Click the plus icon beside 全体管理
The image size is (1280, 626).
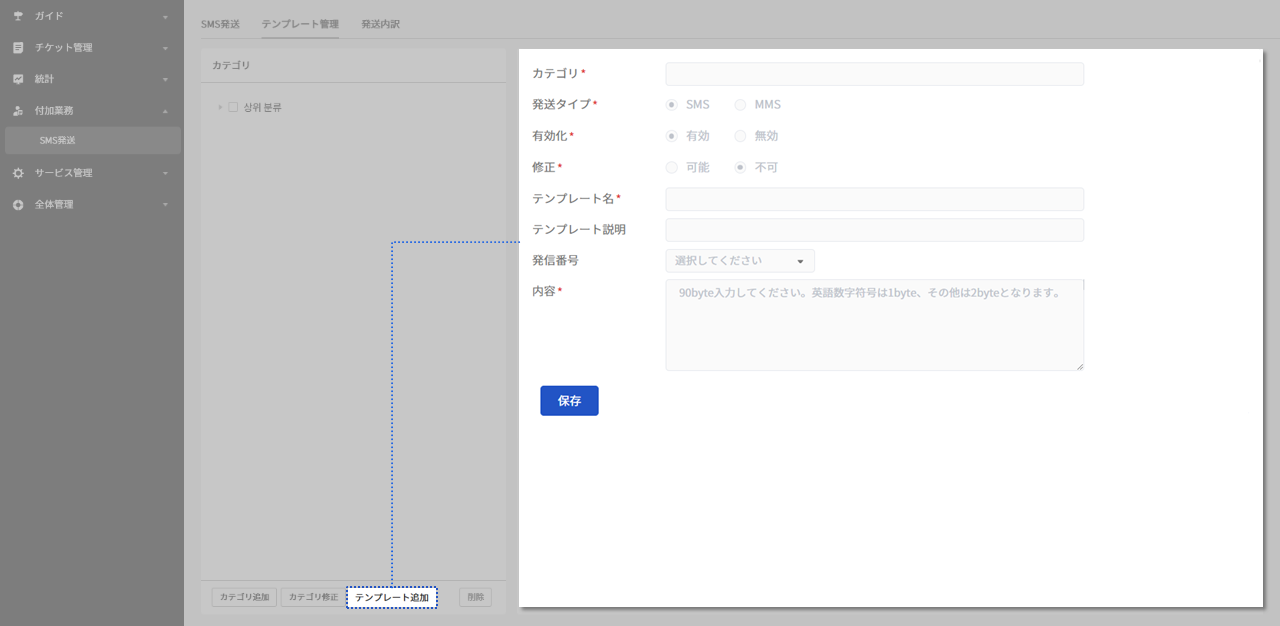18,204
